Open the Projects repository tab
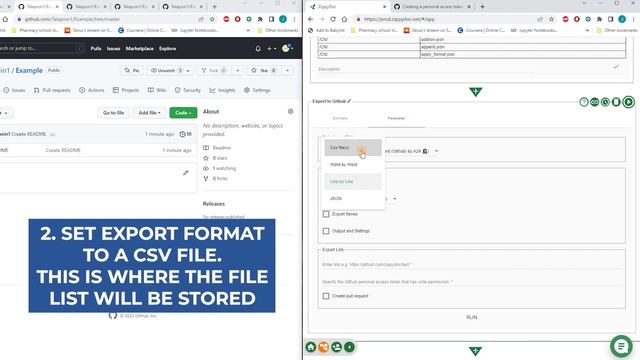Viewport: 640px width, 360px height. 126,90
